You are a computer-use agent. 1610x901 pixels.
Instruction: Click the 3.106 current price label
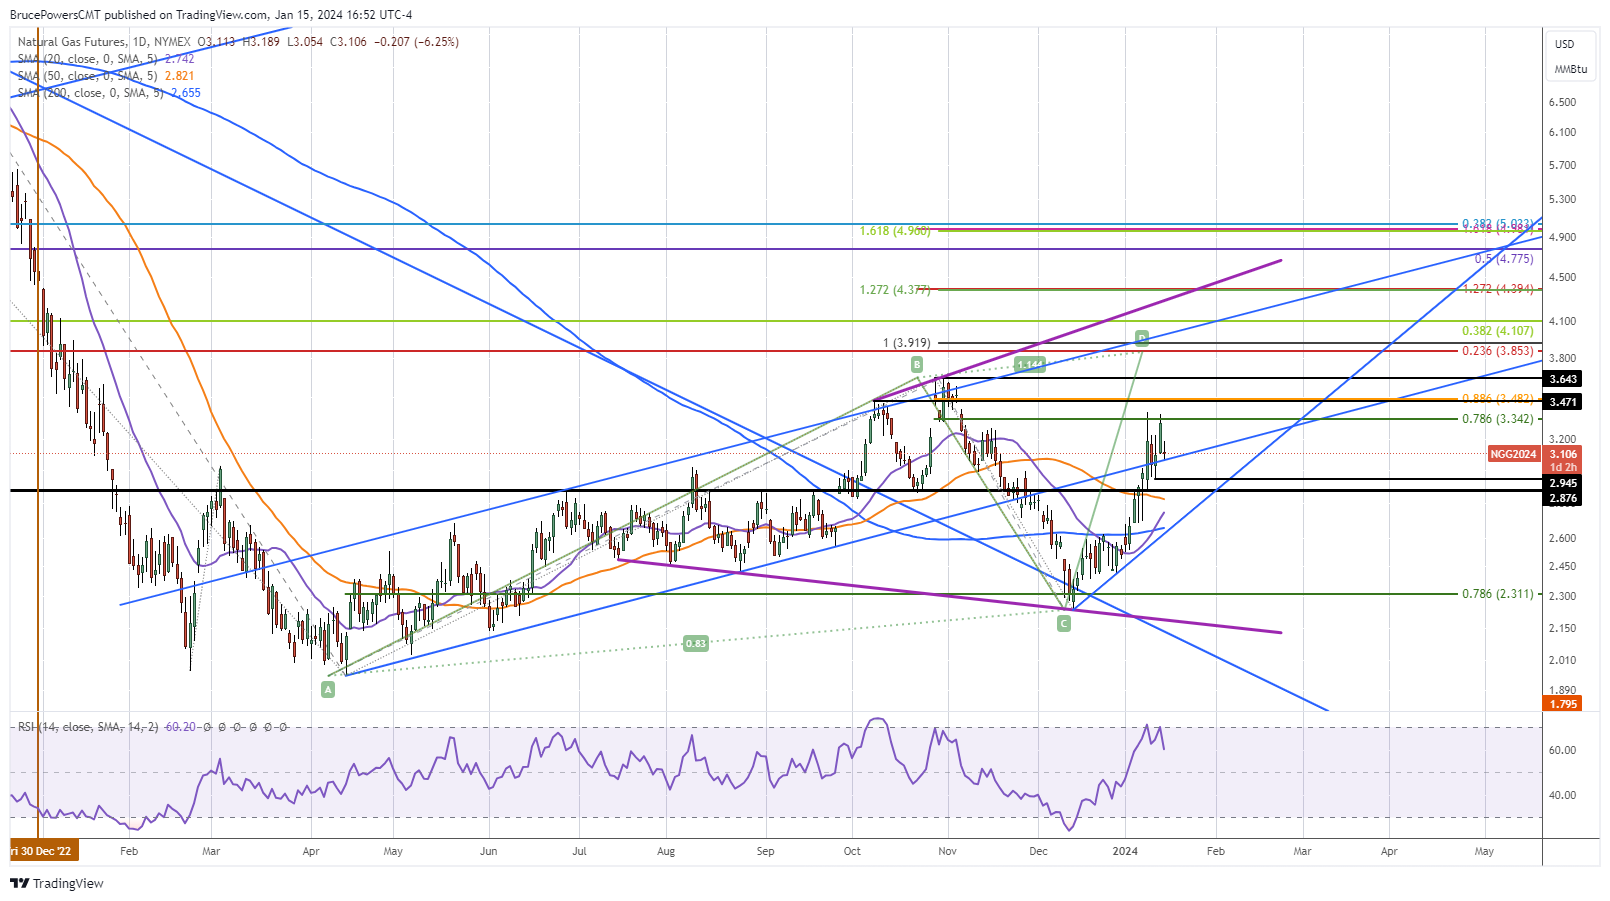pos(1563,454)
